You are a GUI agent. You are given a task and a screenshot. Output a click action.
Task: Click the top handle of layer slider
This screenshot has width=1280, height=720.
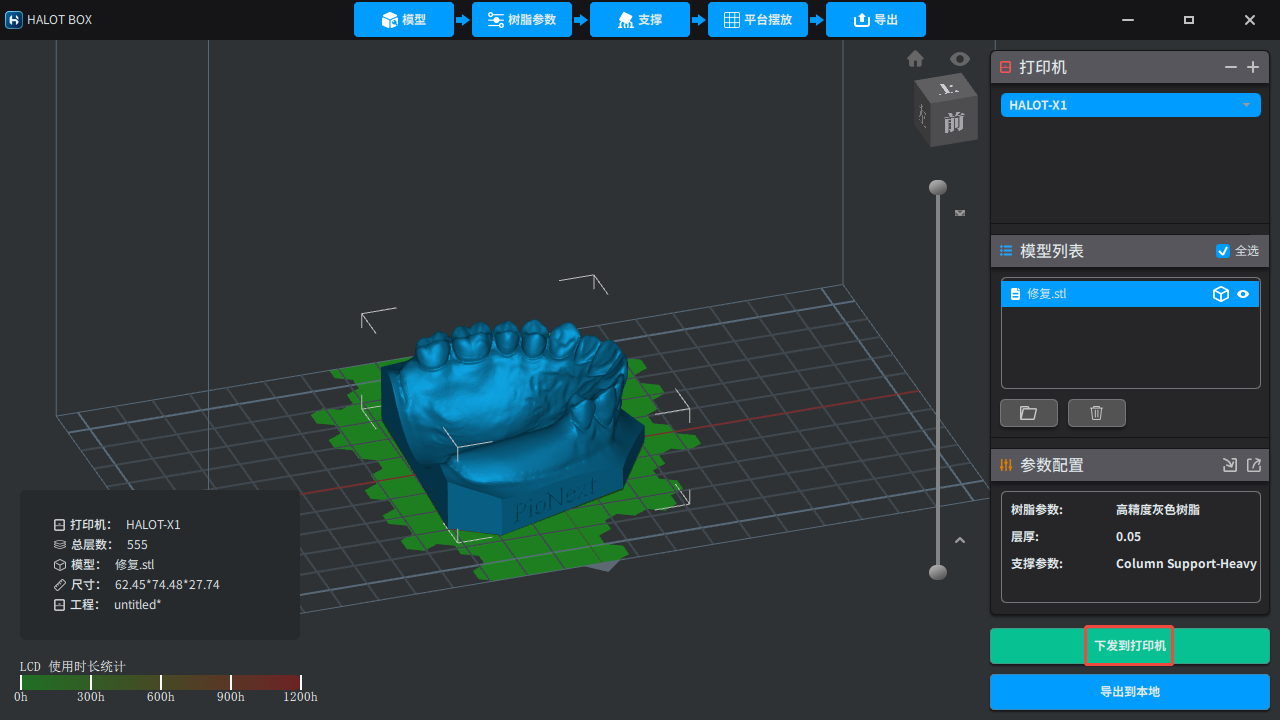tap(937, 187)
